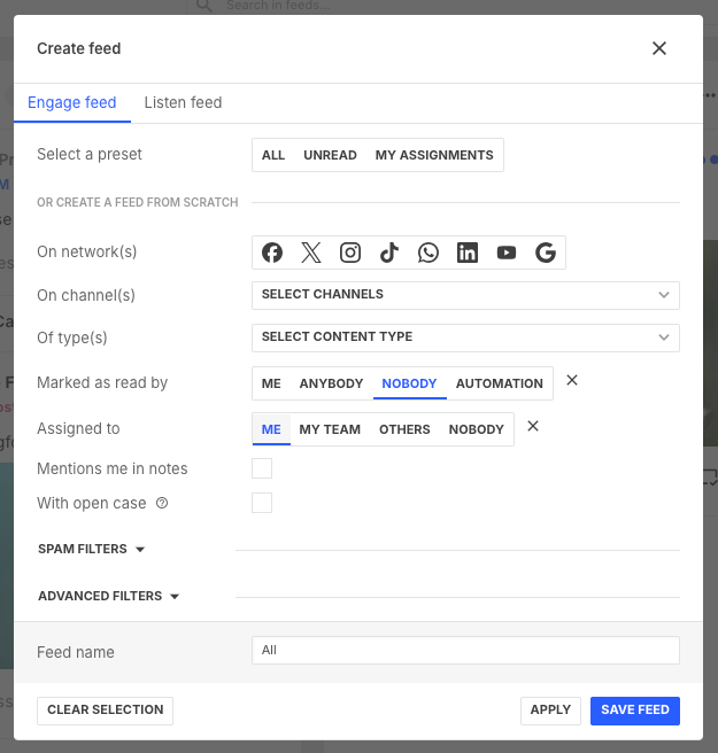
Task: Choose the ALL preset
Action: coord(273,155)
